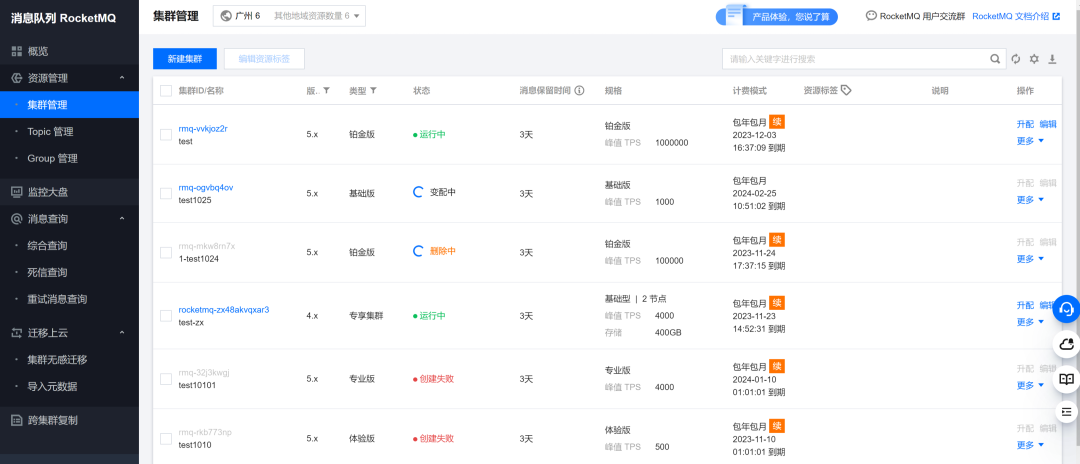Check the box for rmq-vvkjoz2r
Image resolution: width=1080 pixels, height=464 pixels.
point(166,134)
